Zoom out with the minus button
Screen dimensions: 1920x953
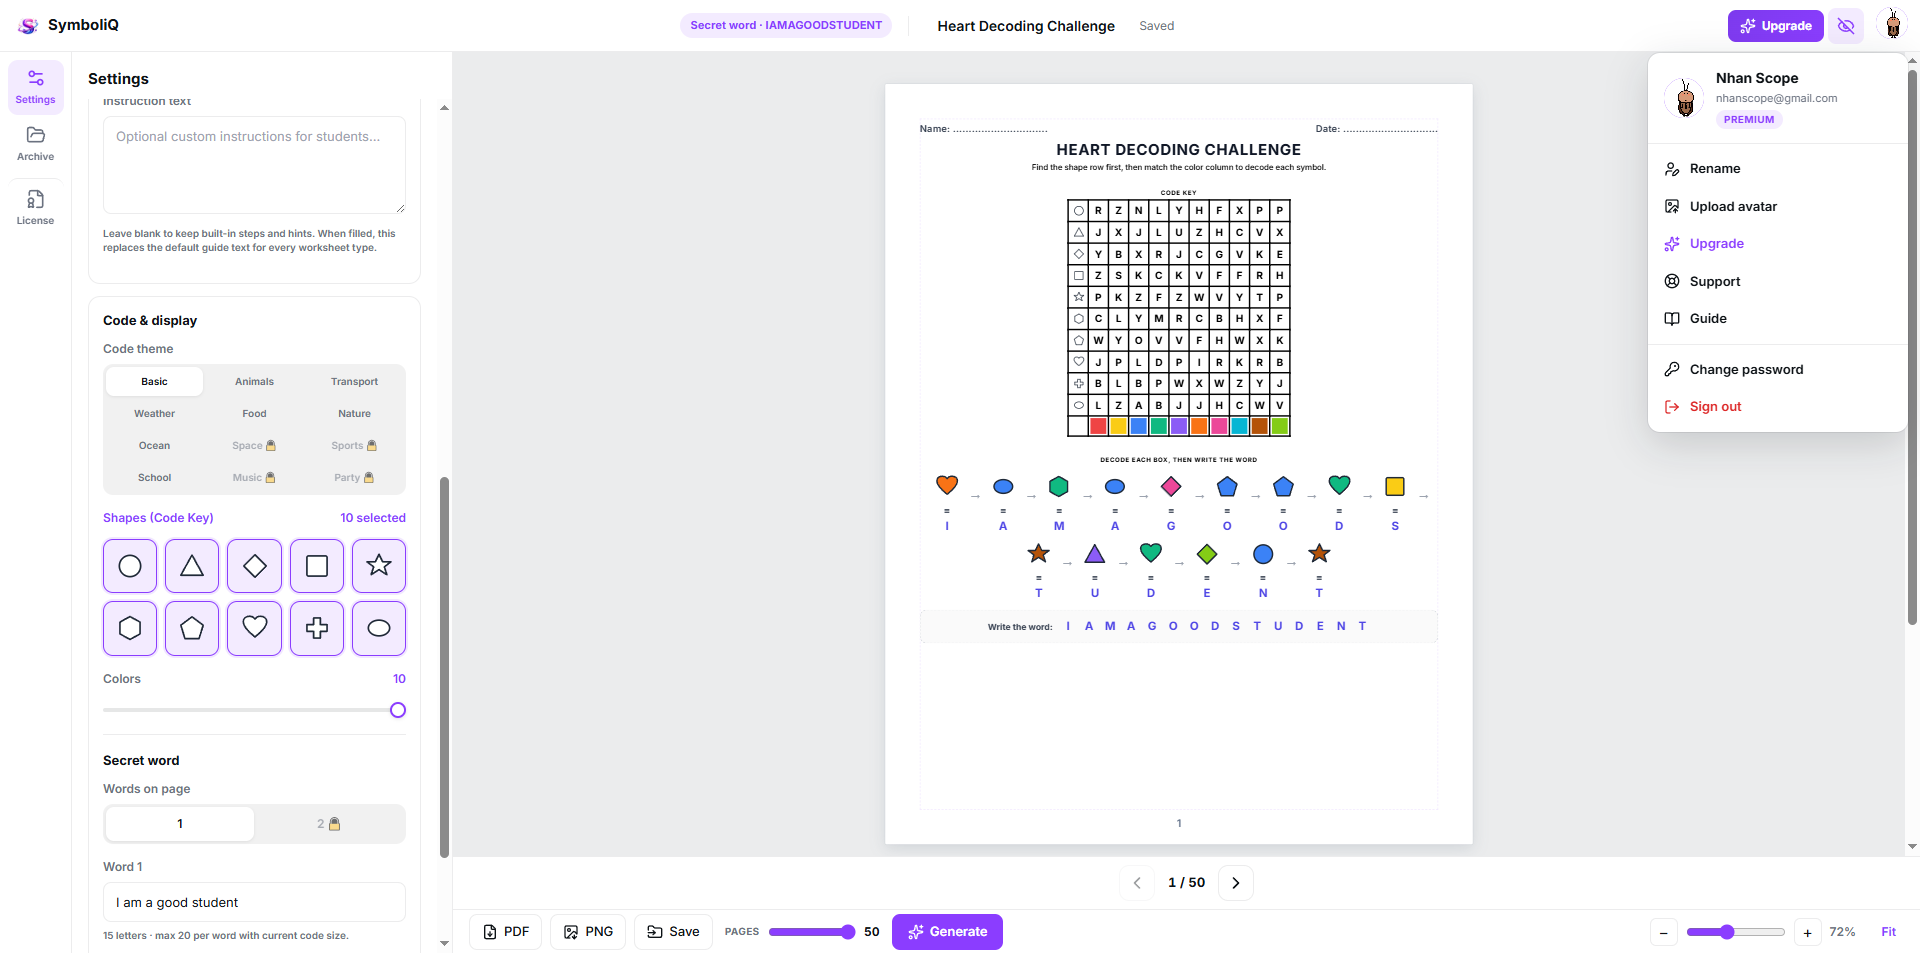[1664, 932]
